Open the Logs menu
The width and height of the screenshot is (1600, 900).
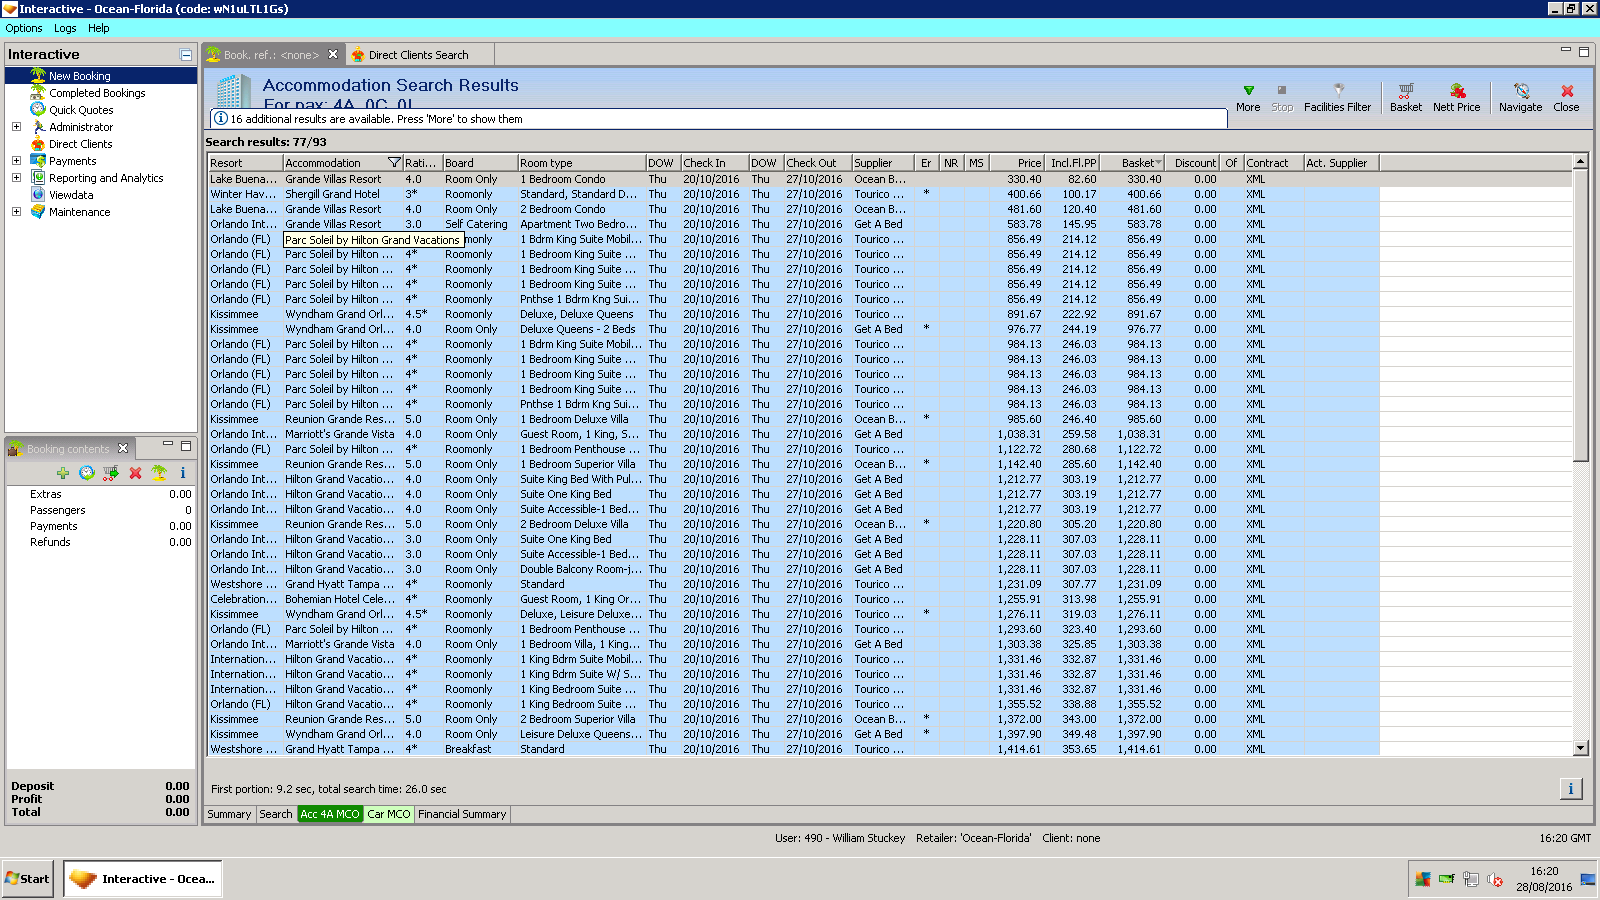(x=65, y=28)
